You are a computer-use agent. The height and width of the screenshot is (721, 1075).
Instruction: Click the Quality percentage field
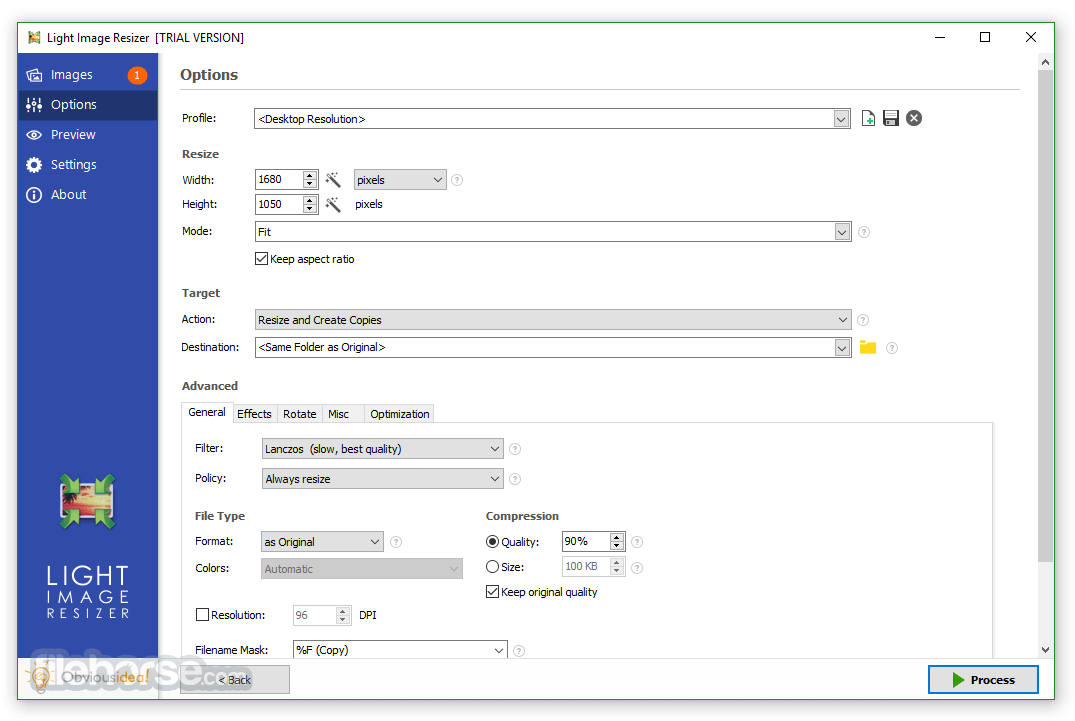coord(586,541)
